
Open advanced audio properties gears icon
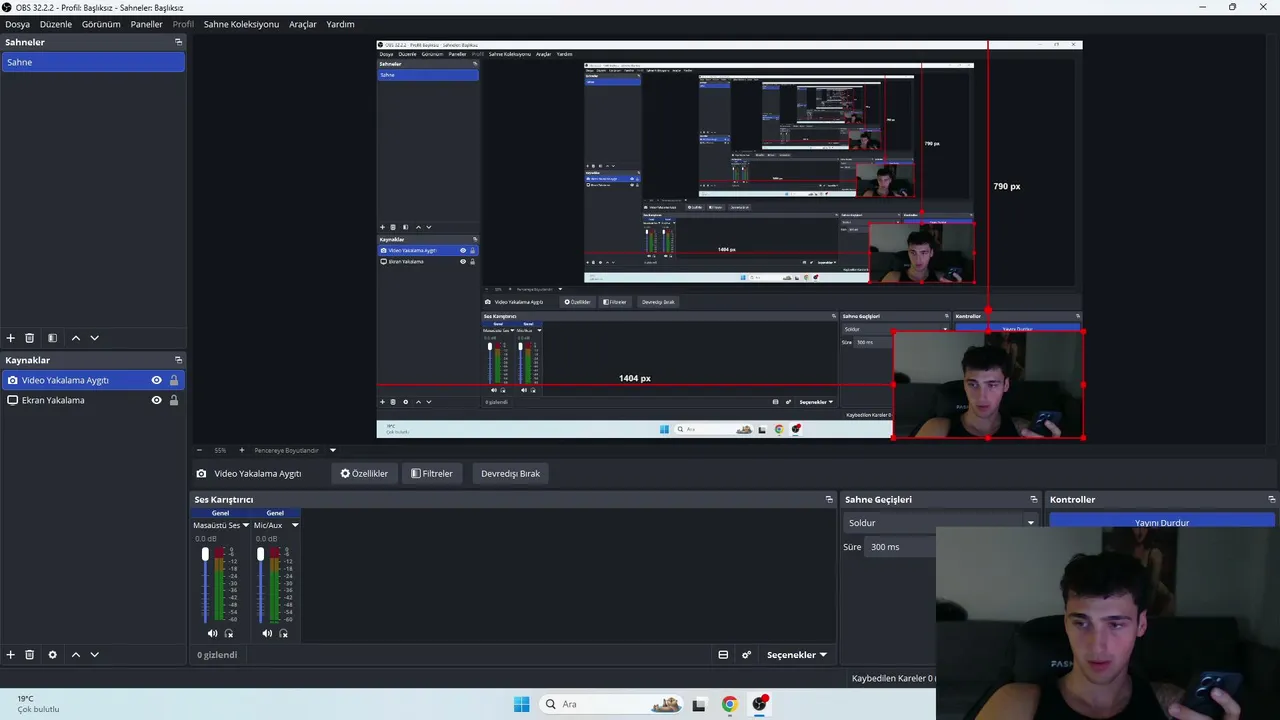pyautogui.click(x=746, y=655)
